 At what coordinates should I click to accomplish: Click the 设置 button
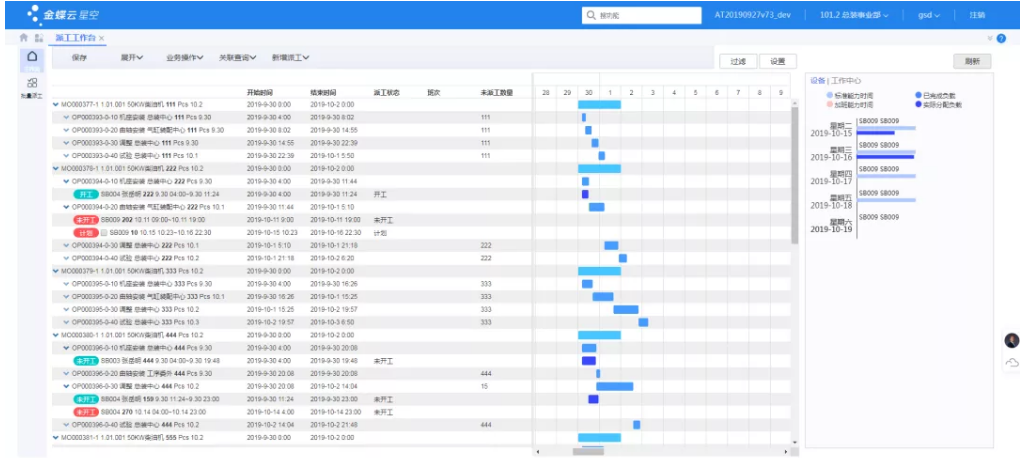pos(777,61)
